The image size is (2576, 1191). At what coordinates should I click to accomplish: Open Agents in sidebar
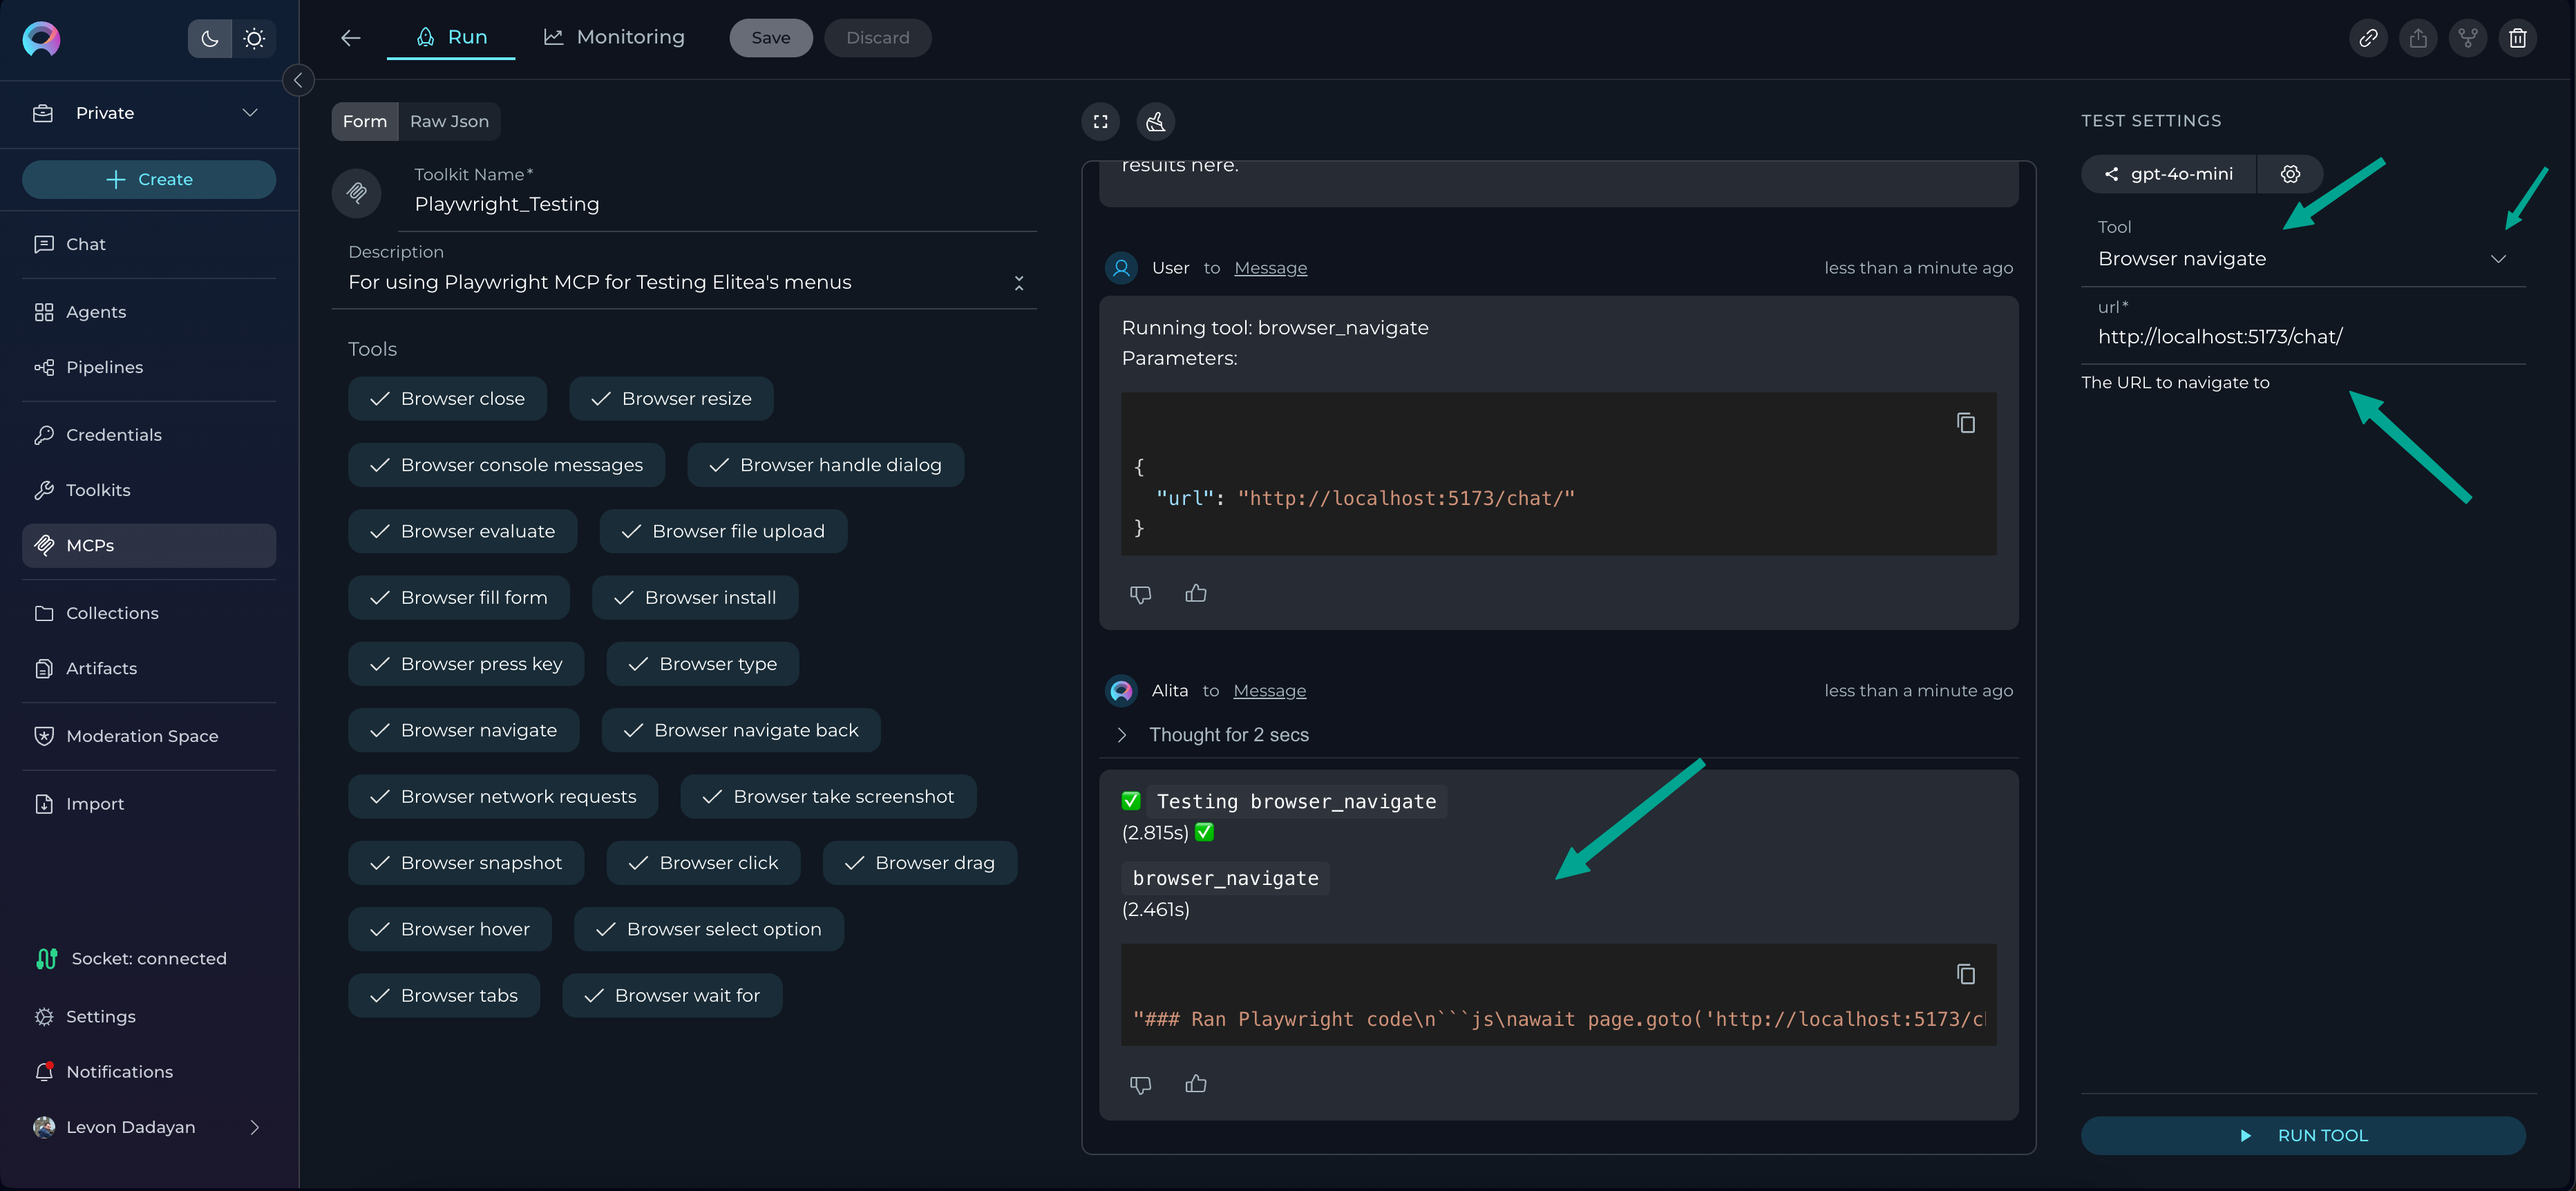[x=149, y=312]
